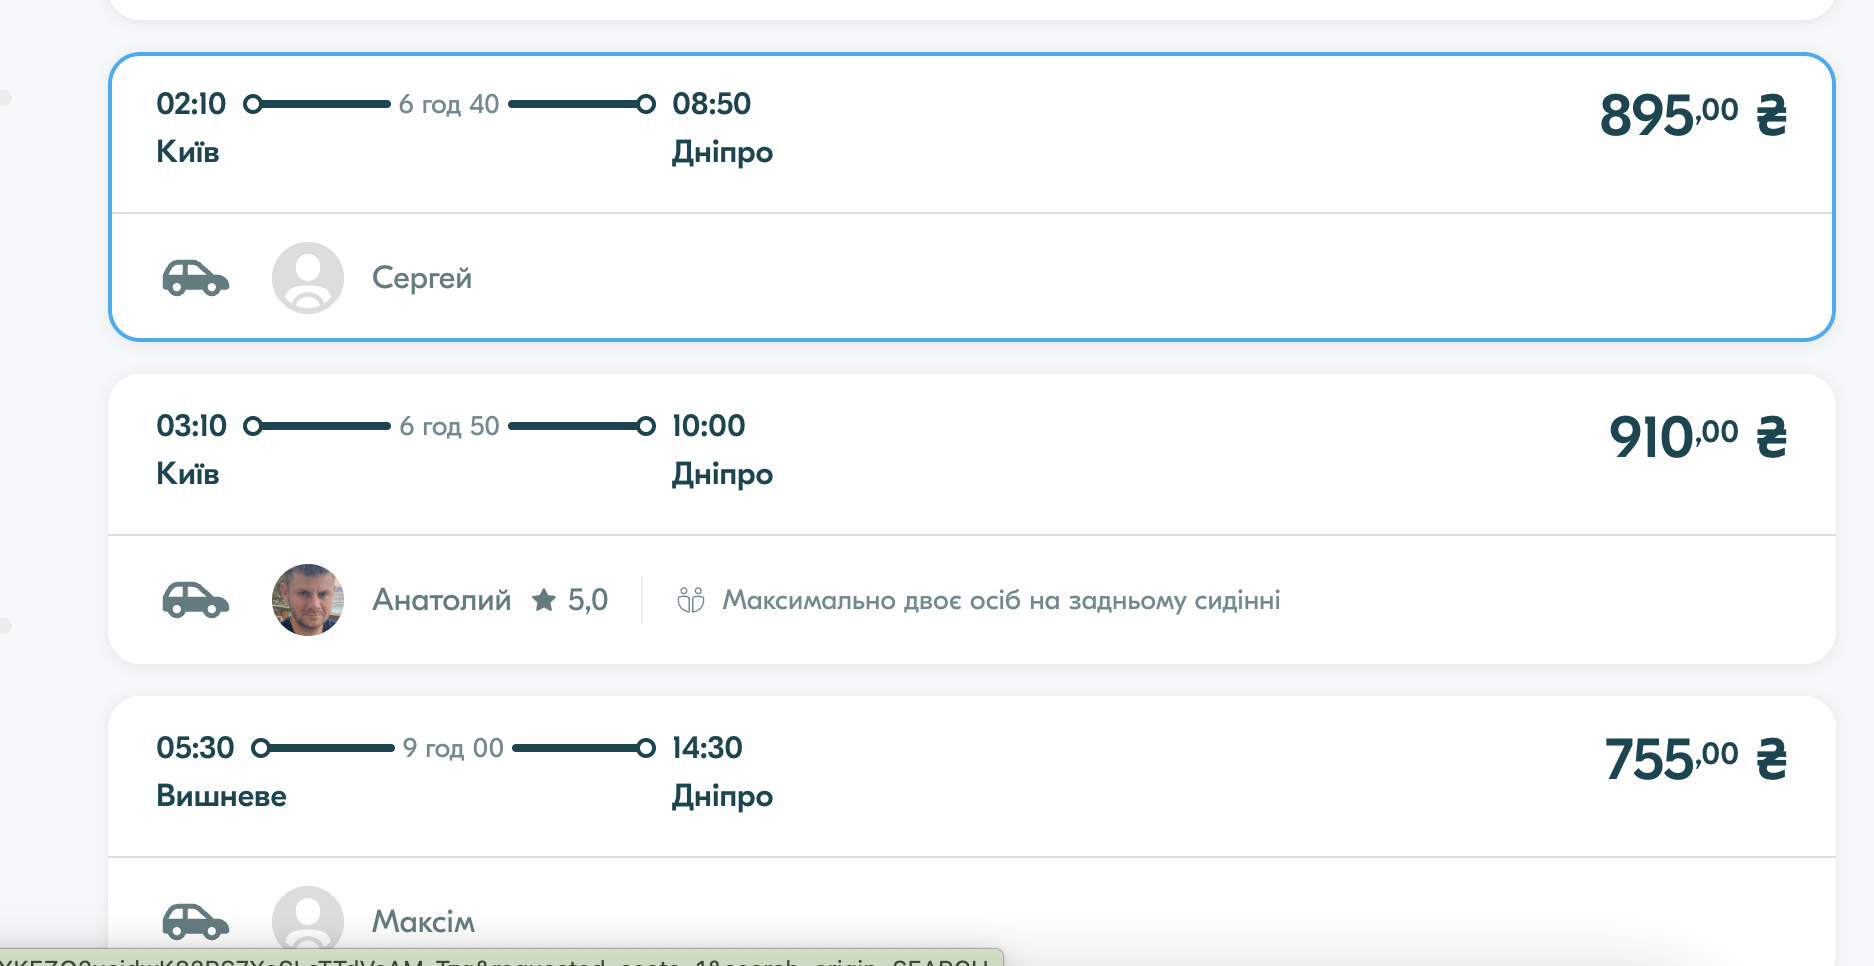Open Анатолий's profile photo
The image size is (1874, 966).
308,600
